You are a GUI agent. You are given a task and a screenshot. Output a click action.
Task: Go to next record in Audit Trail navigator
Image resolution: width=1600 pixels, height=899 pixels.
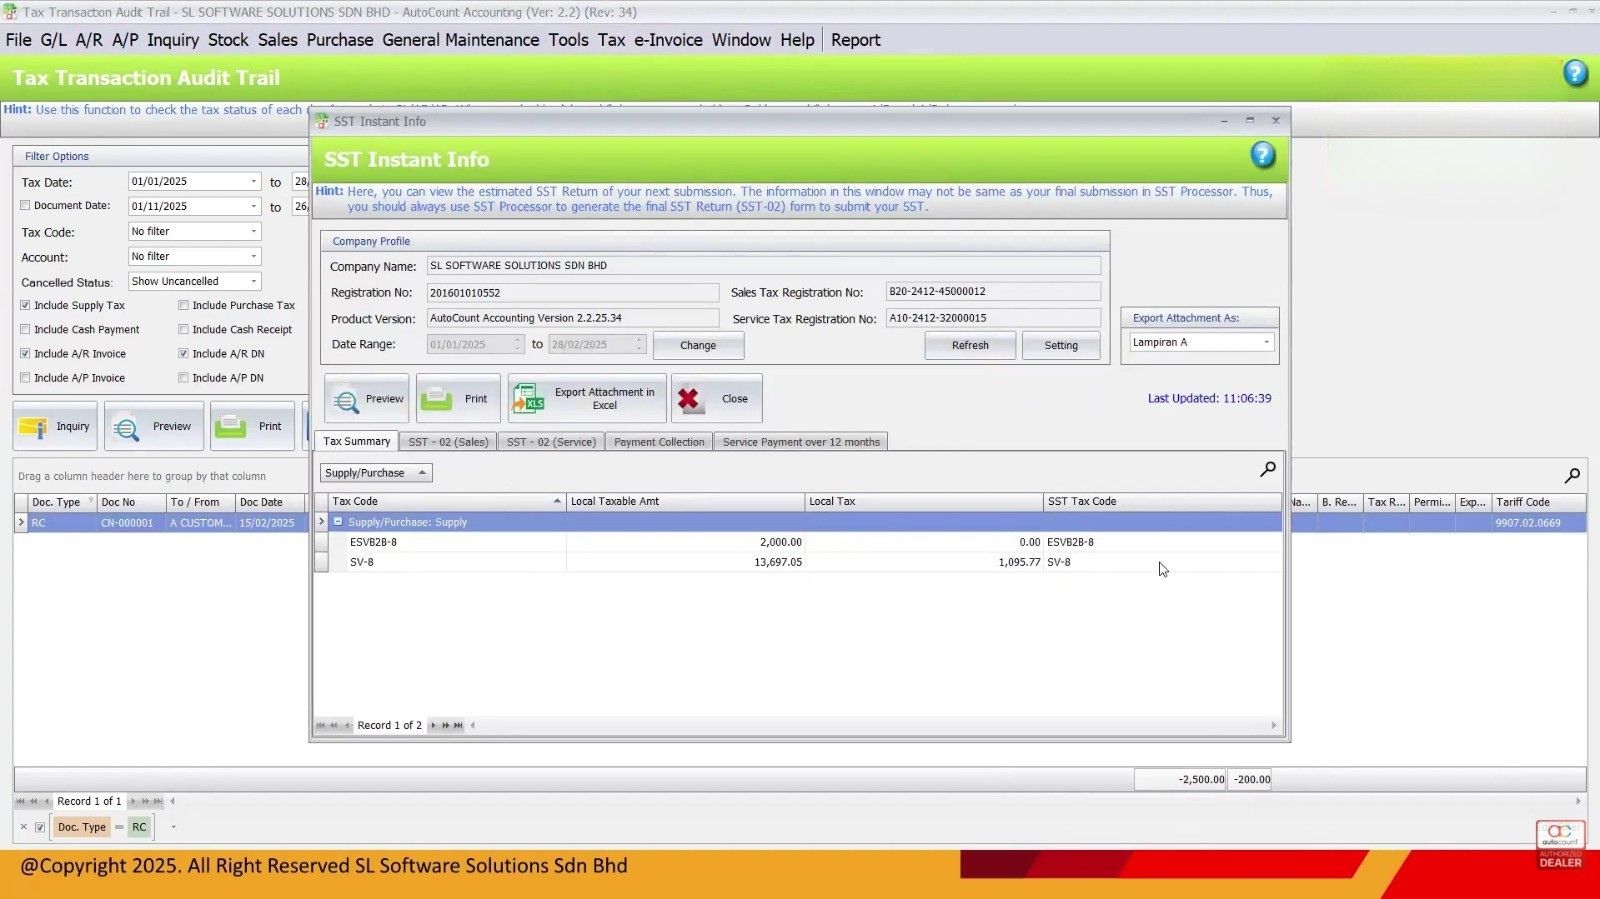[132, 801]
